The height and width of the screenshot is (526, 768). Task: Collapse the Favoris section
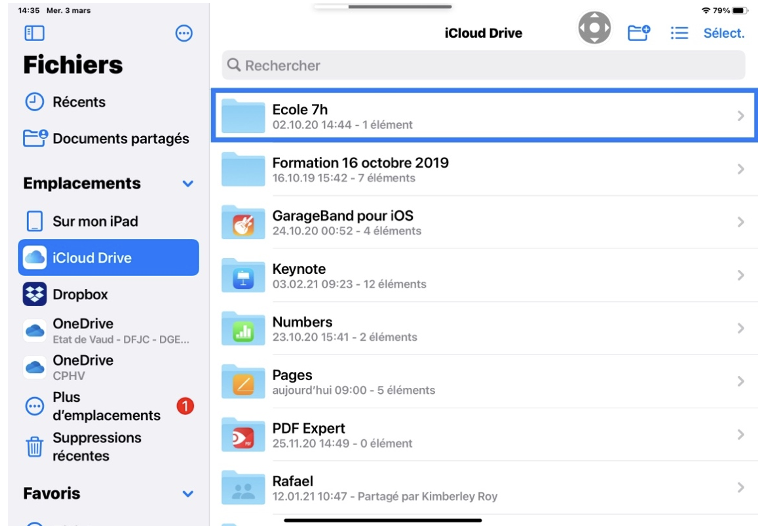point(188,494)
